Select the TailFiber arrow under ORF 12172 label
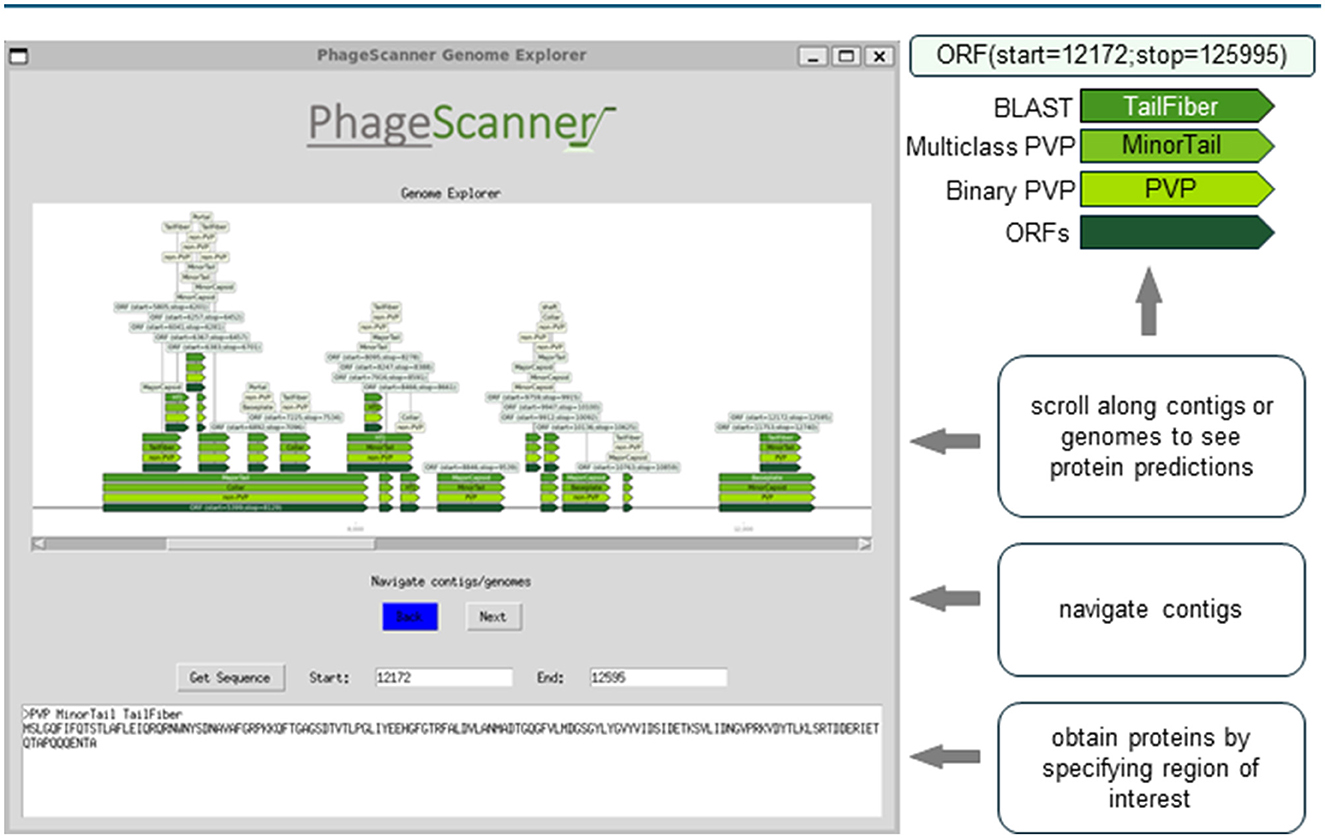 click(x=780, y=437)
